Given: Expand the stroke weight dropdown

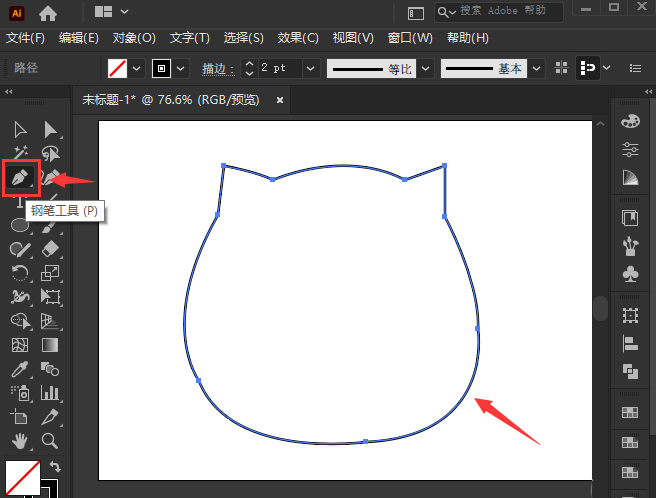Looking at the screenshot, I should coord(310,68).
